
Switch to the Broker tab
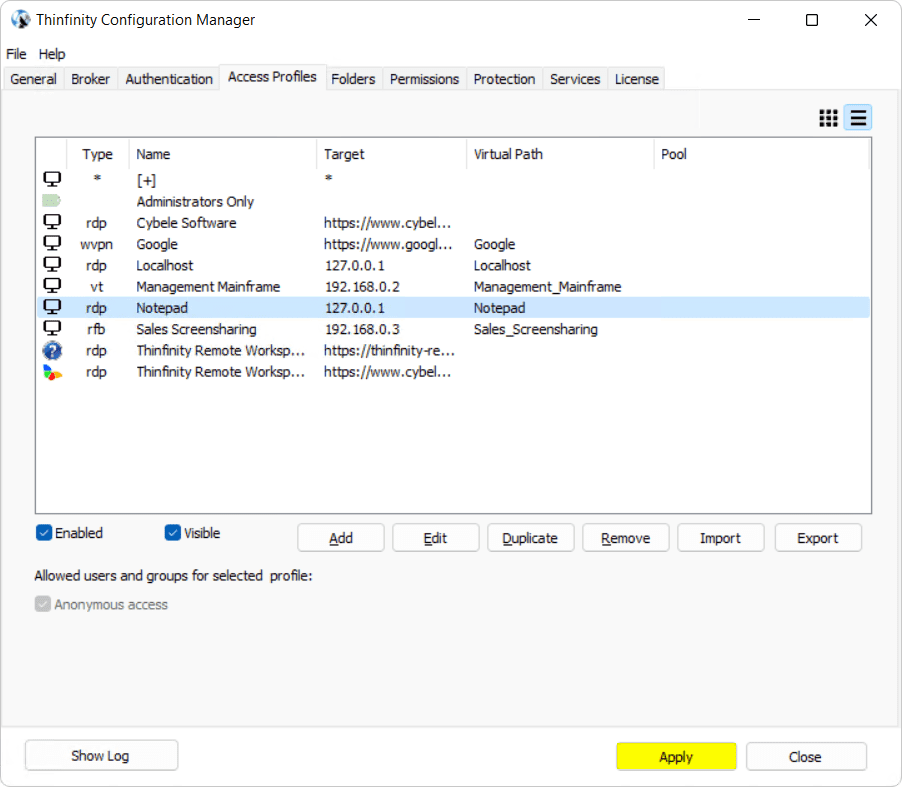[x=90, y=79]
